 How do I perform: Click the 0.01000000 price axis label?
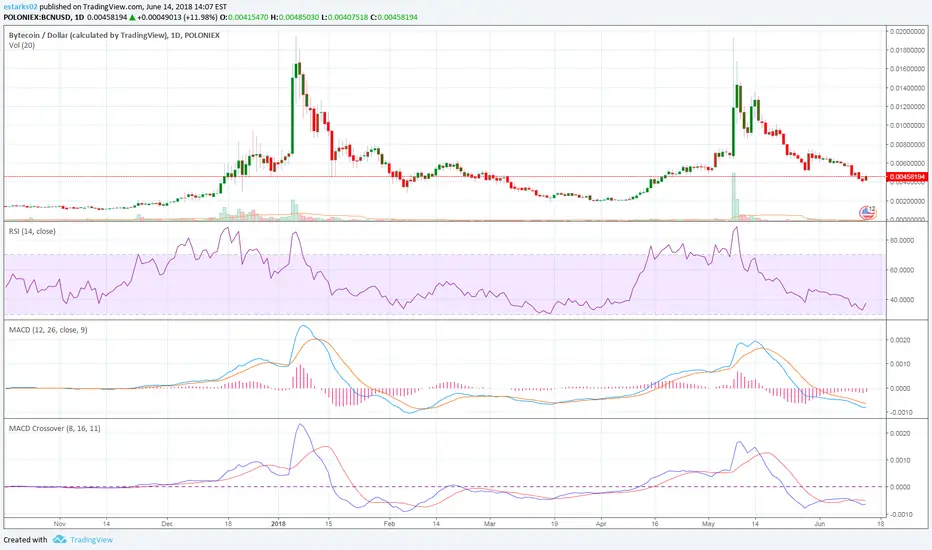(907, 125)
